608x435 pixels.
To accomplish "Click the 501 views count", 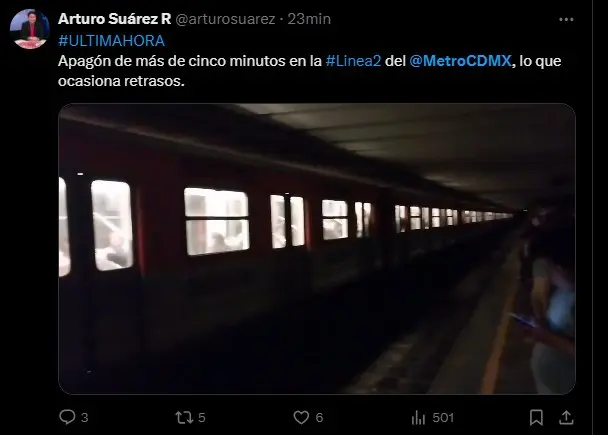I will [x=443, y=418].
